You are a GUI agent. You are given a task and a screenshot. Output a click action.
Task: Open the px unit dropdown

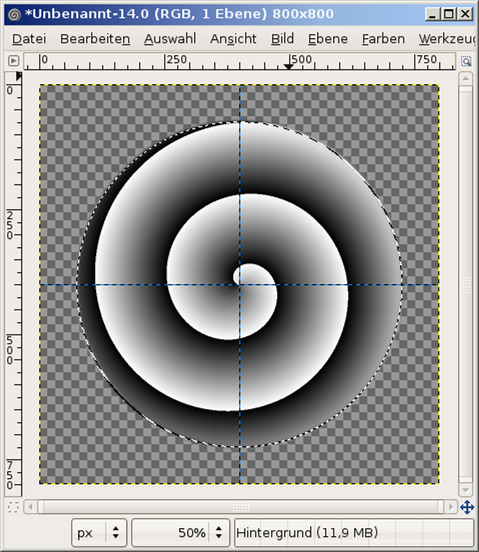tap(99, 533)
